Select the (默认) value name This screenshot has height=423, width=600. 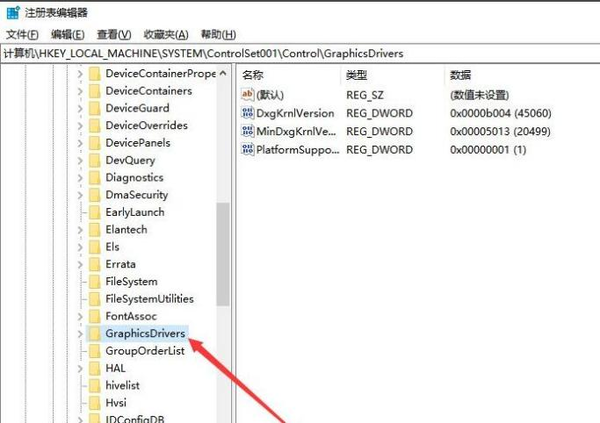270,95
